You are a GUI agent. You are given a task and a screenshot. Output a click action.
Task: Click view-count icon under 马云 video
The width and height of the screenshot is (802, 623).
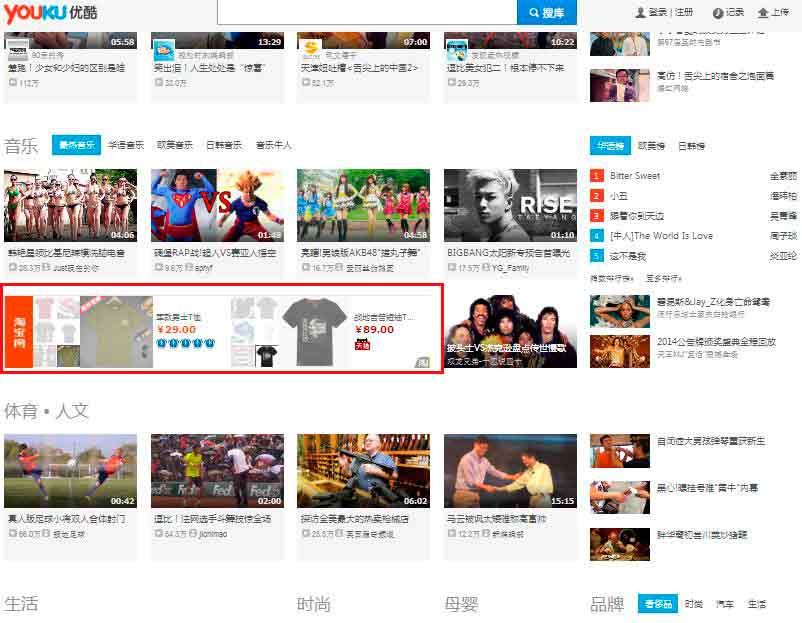(452, 533)
